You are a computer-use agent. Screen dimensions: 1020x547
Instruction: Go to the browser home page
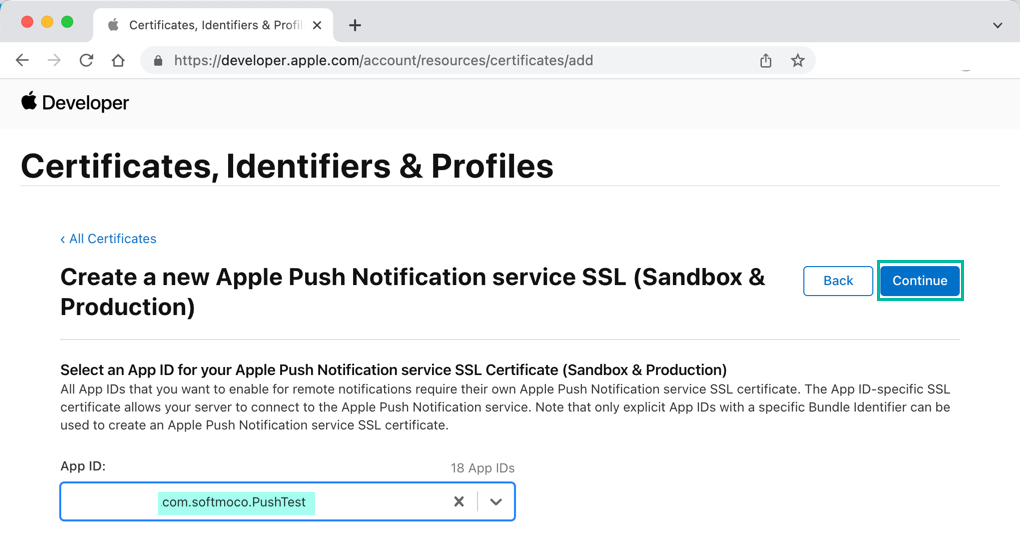[118, 60]
